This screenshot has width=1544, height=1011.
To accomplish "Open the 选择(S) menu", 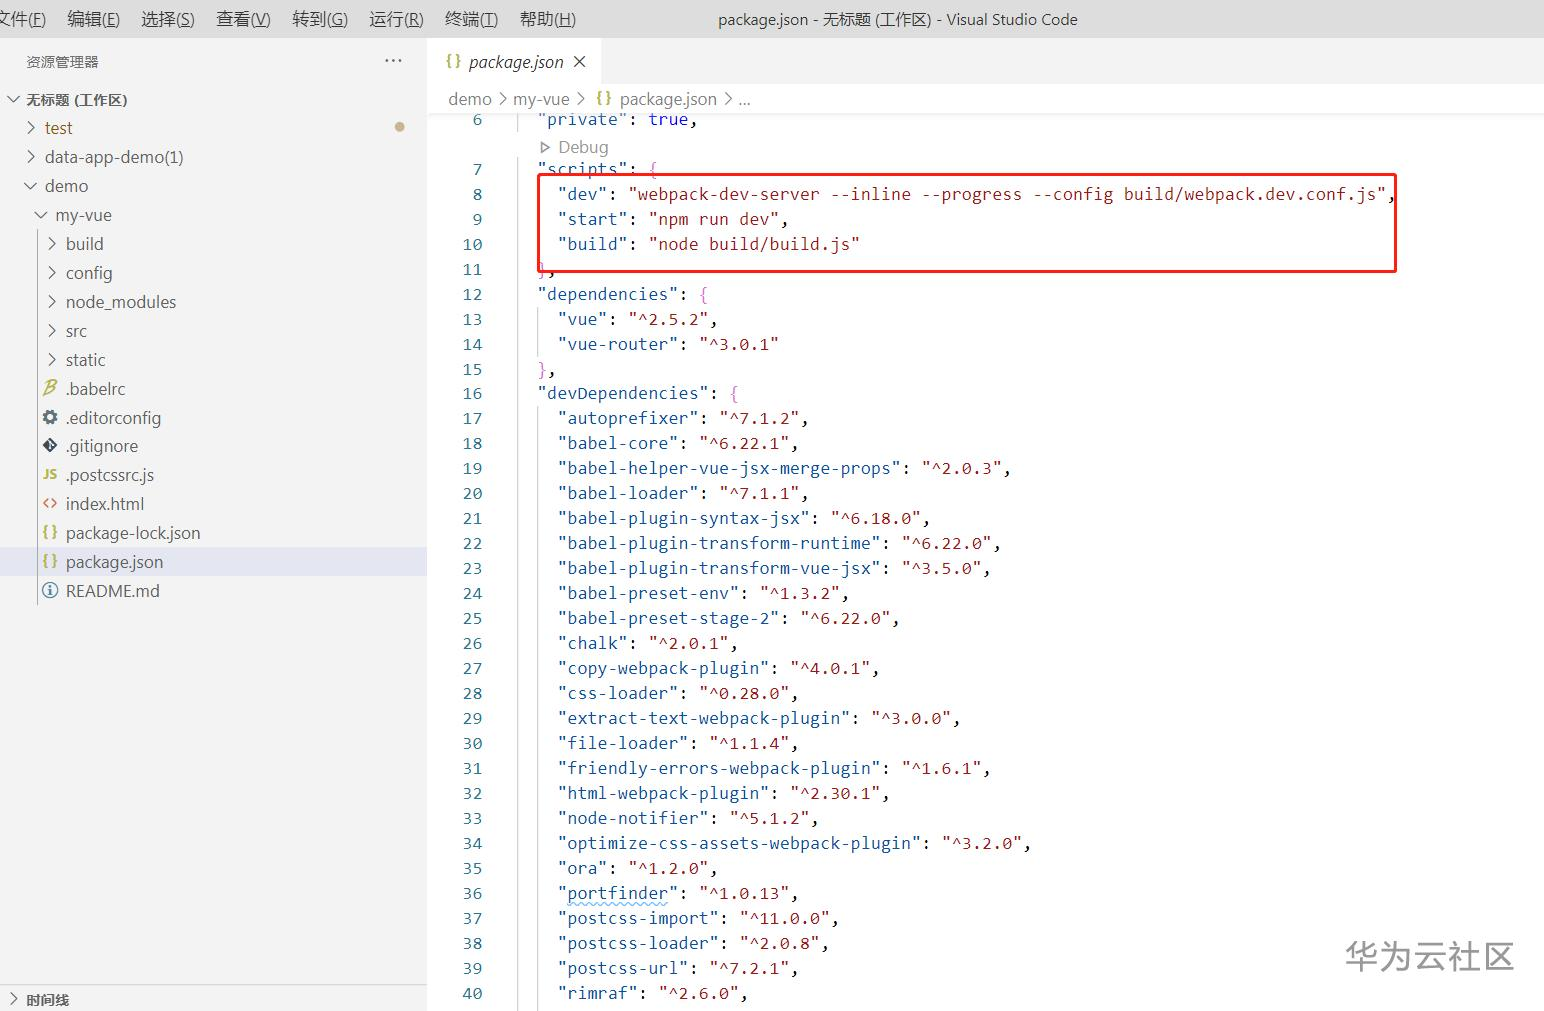I will (x=168, y=19).
